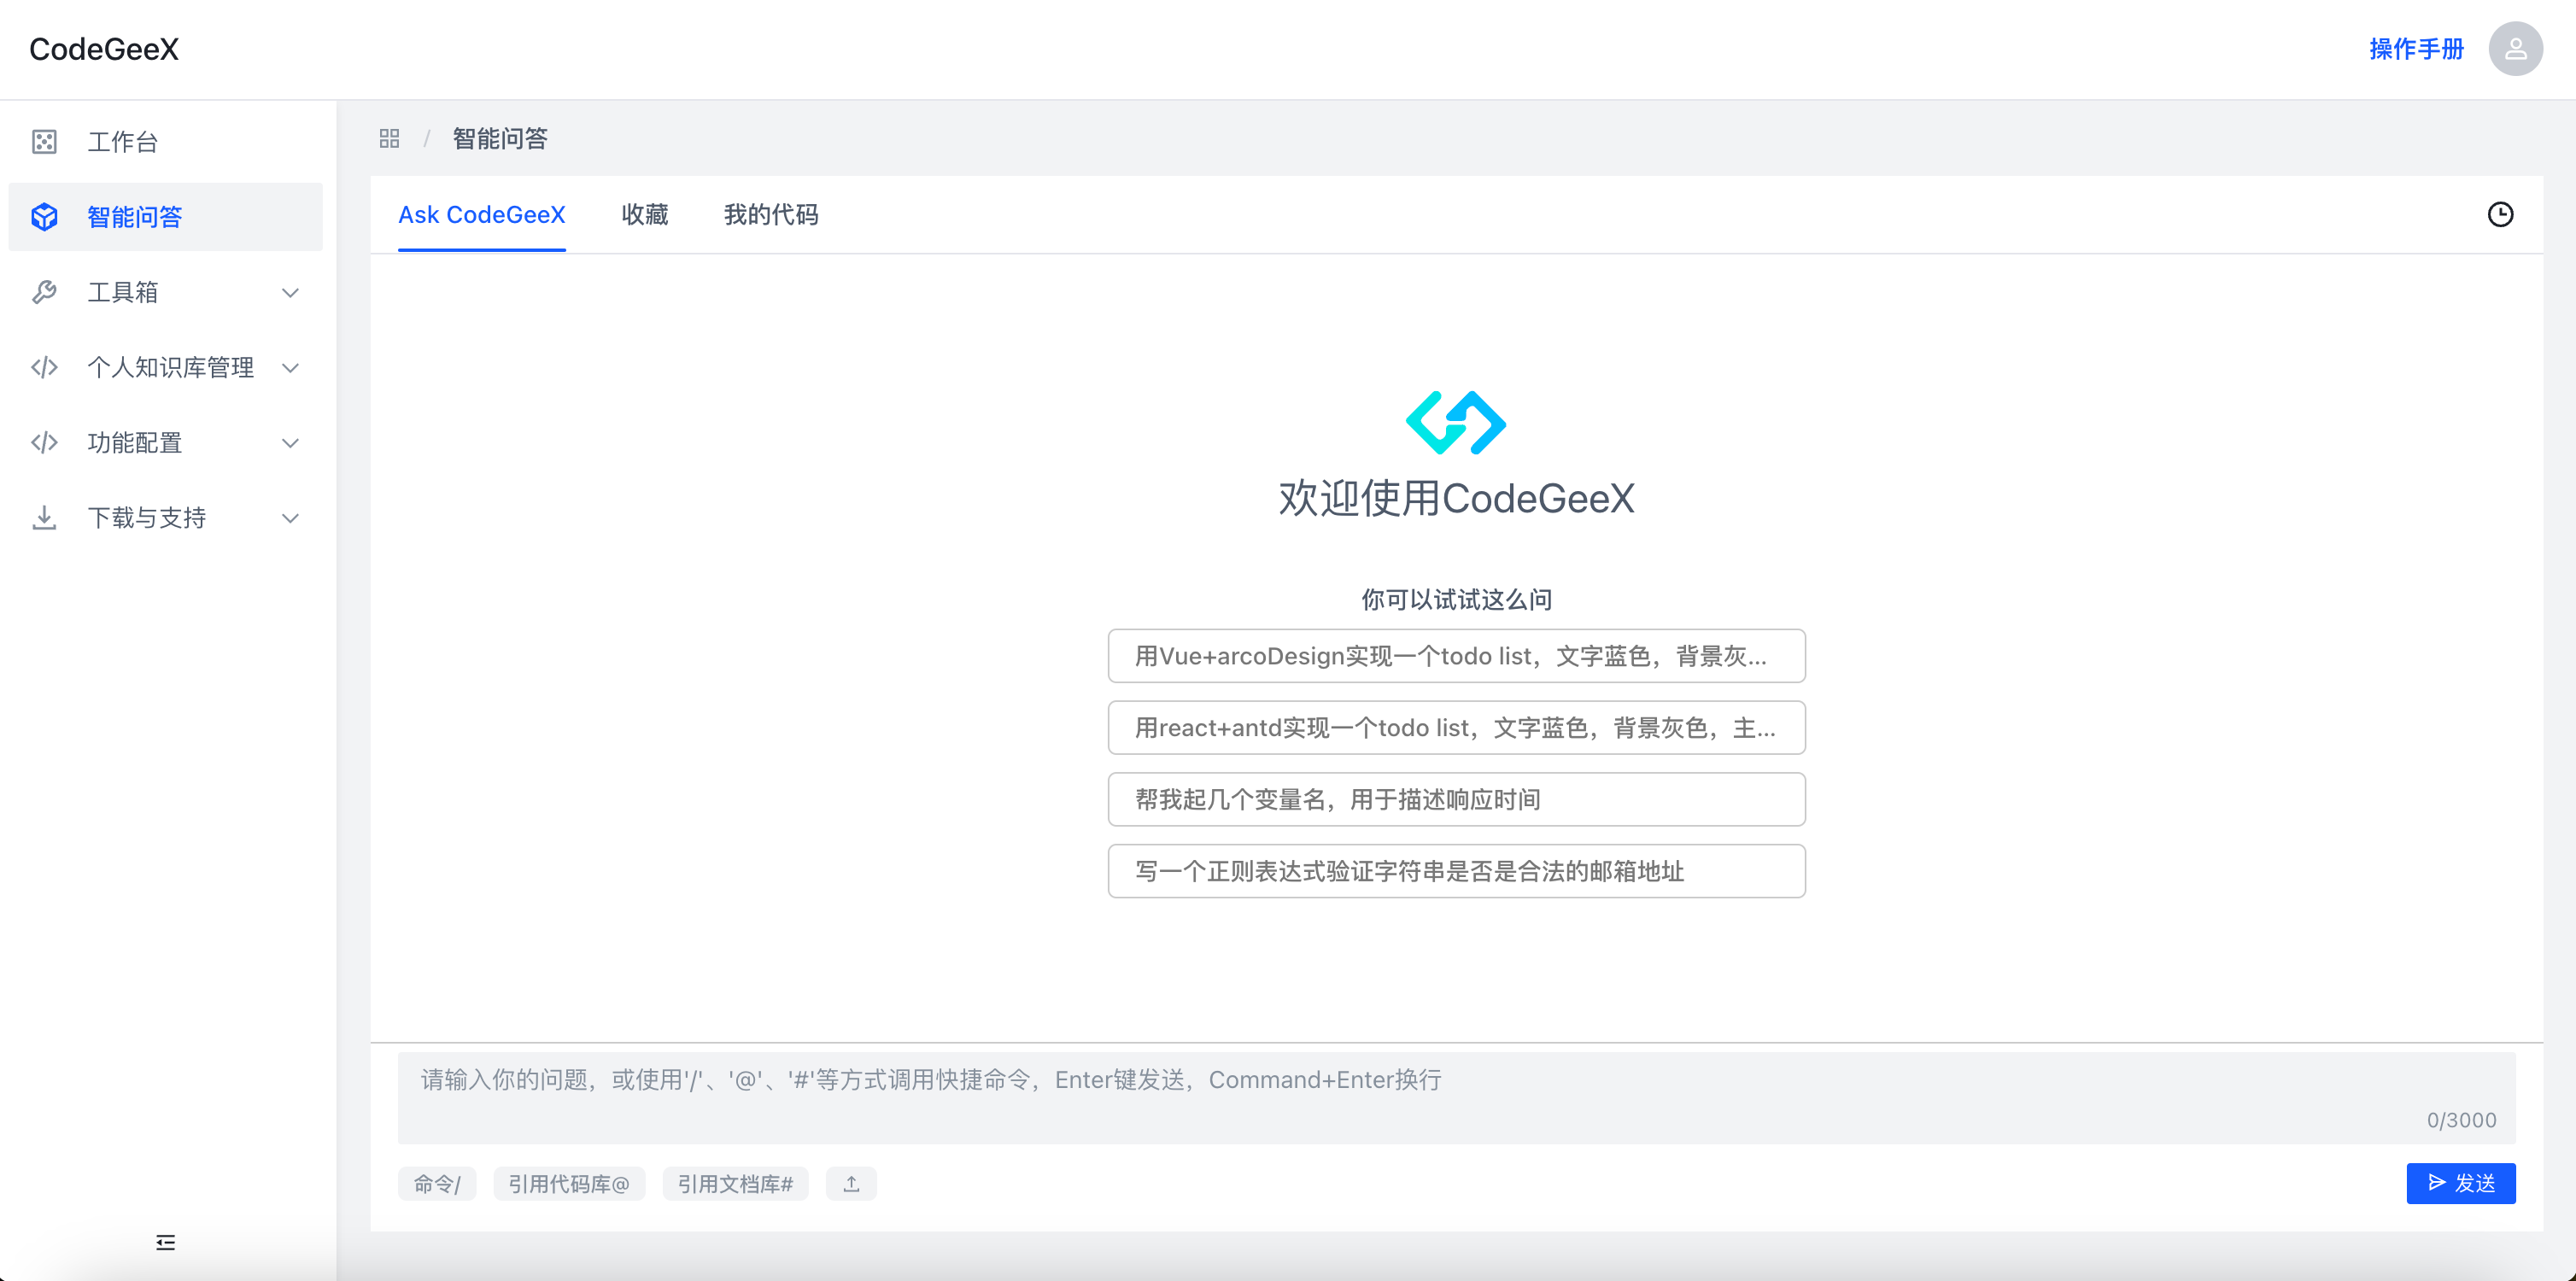The image size is (2576, 1281).
Task: Click the 个人知识库管理 code icon
Action: pos(44,367)
